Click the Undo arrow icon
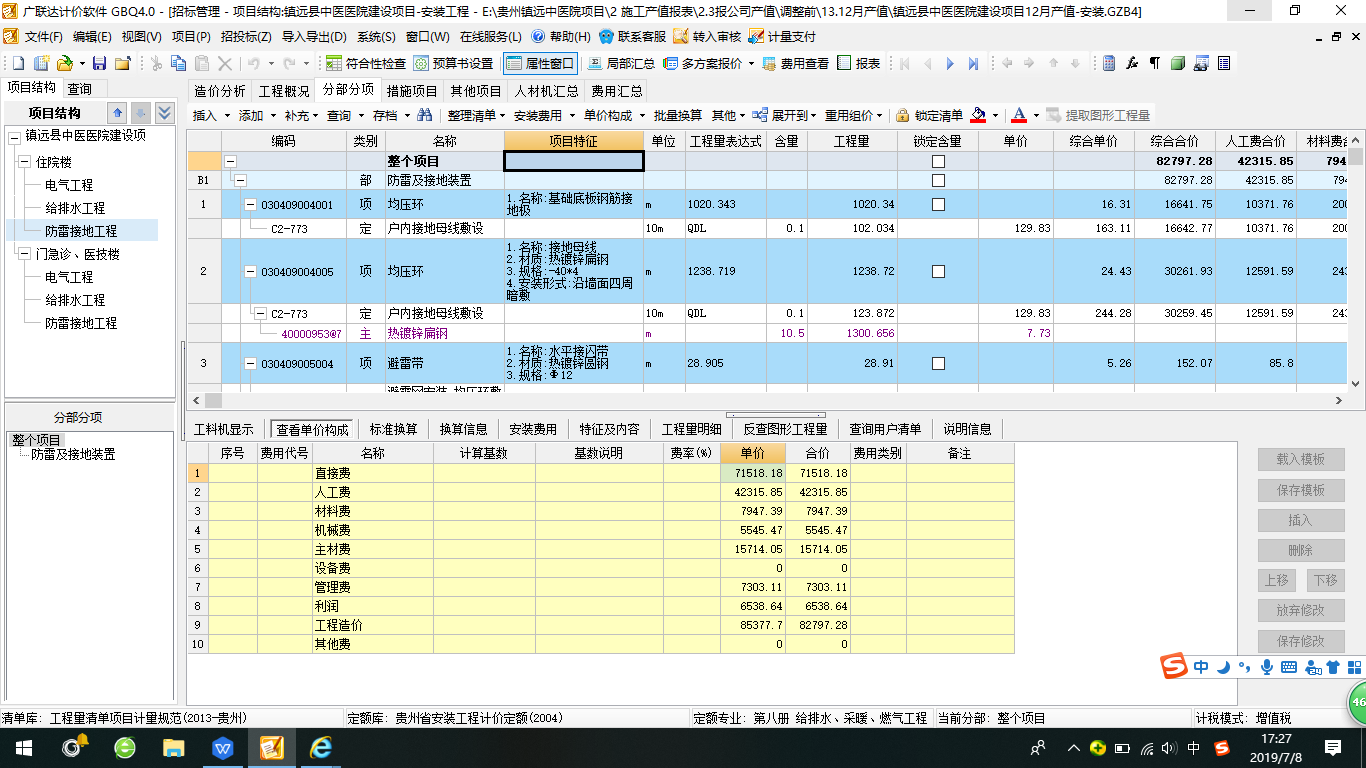The height and width of the screenshot is (768, 1366). 252,63
